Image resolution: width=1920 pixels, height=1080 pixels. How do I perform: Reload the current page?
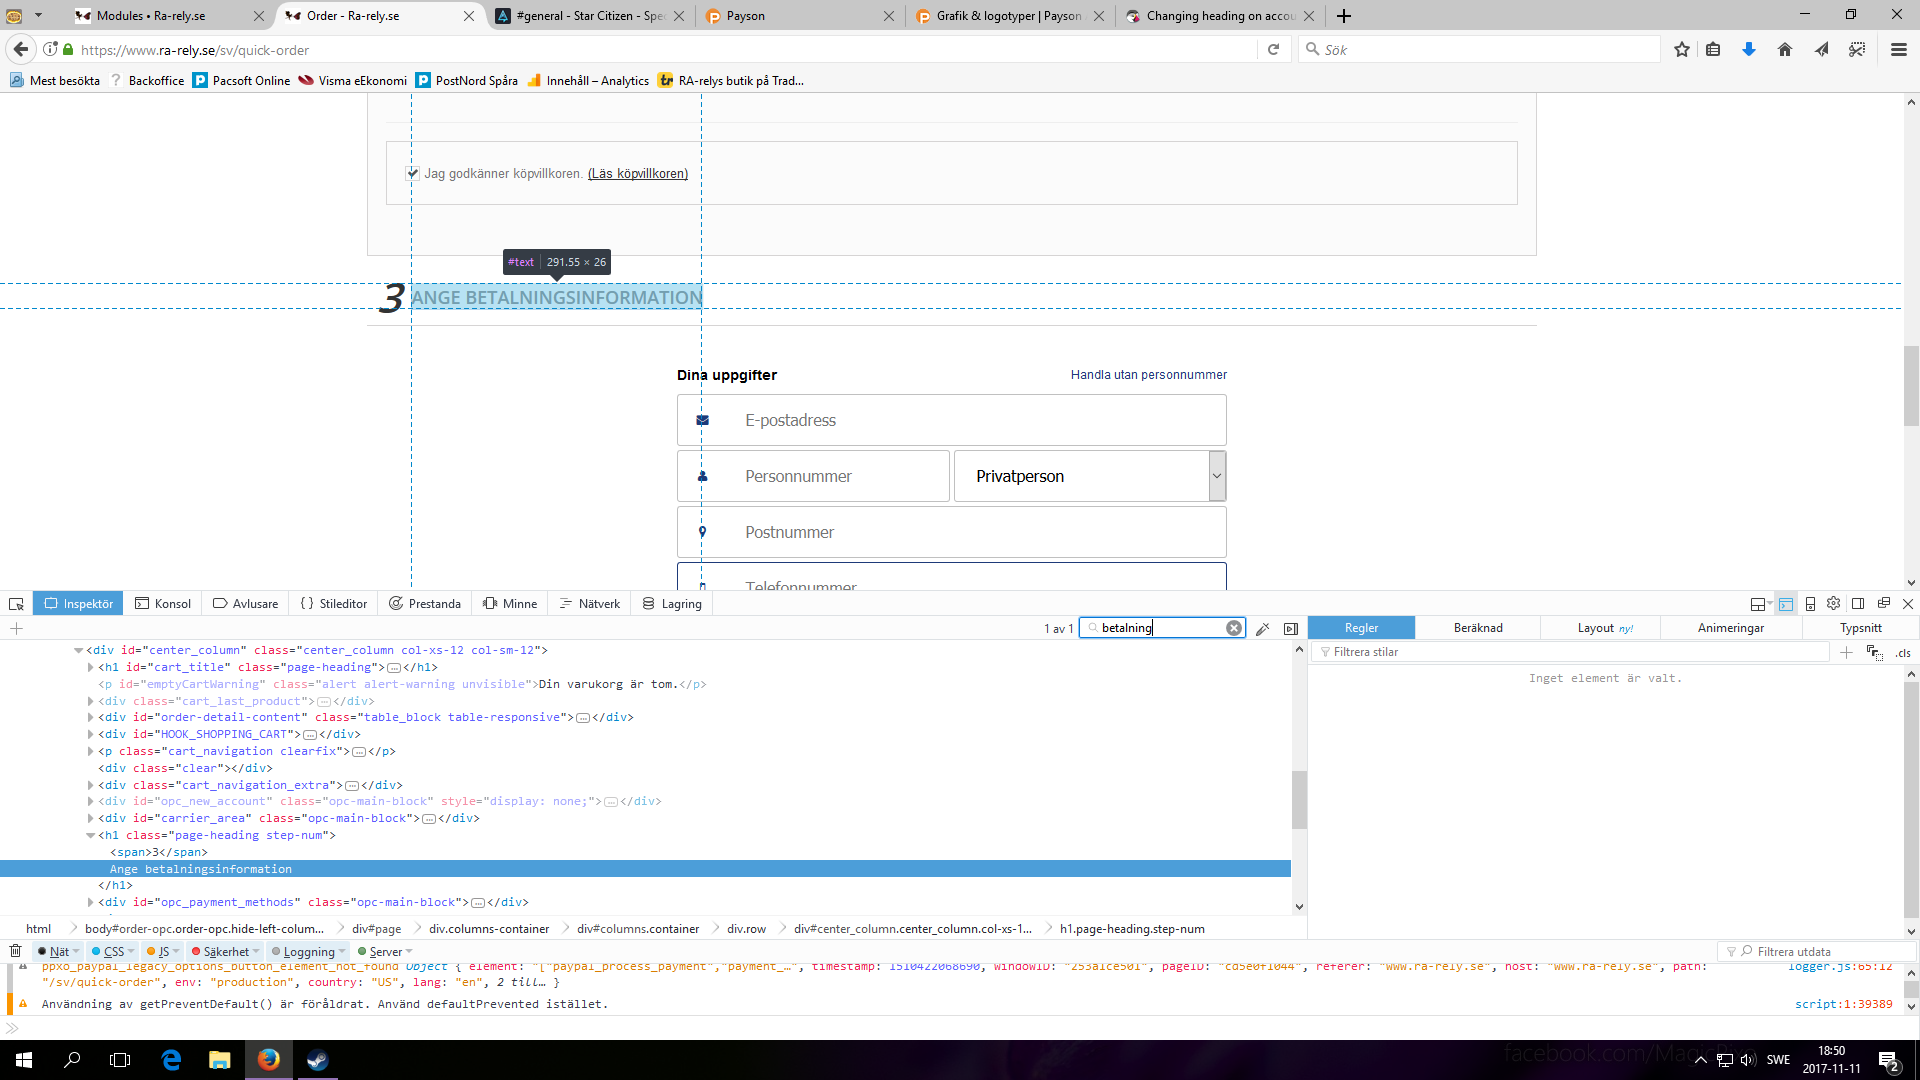tap(1273, 49)
